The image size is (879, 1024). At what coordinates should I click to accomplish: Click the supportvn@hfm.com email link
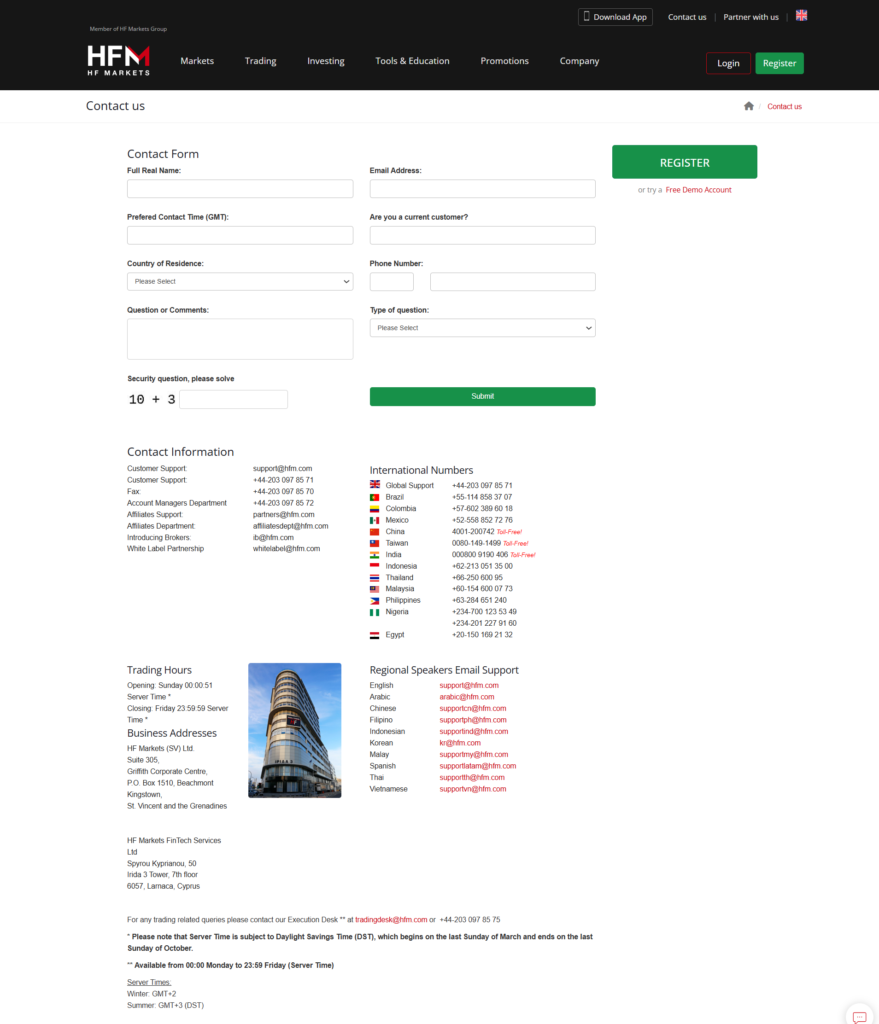[x=473, y=789]
